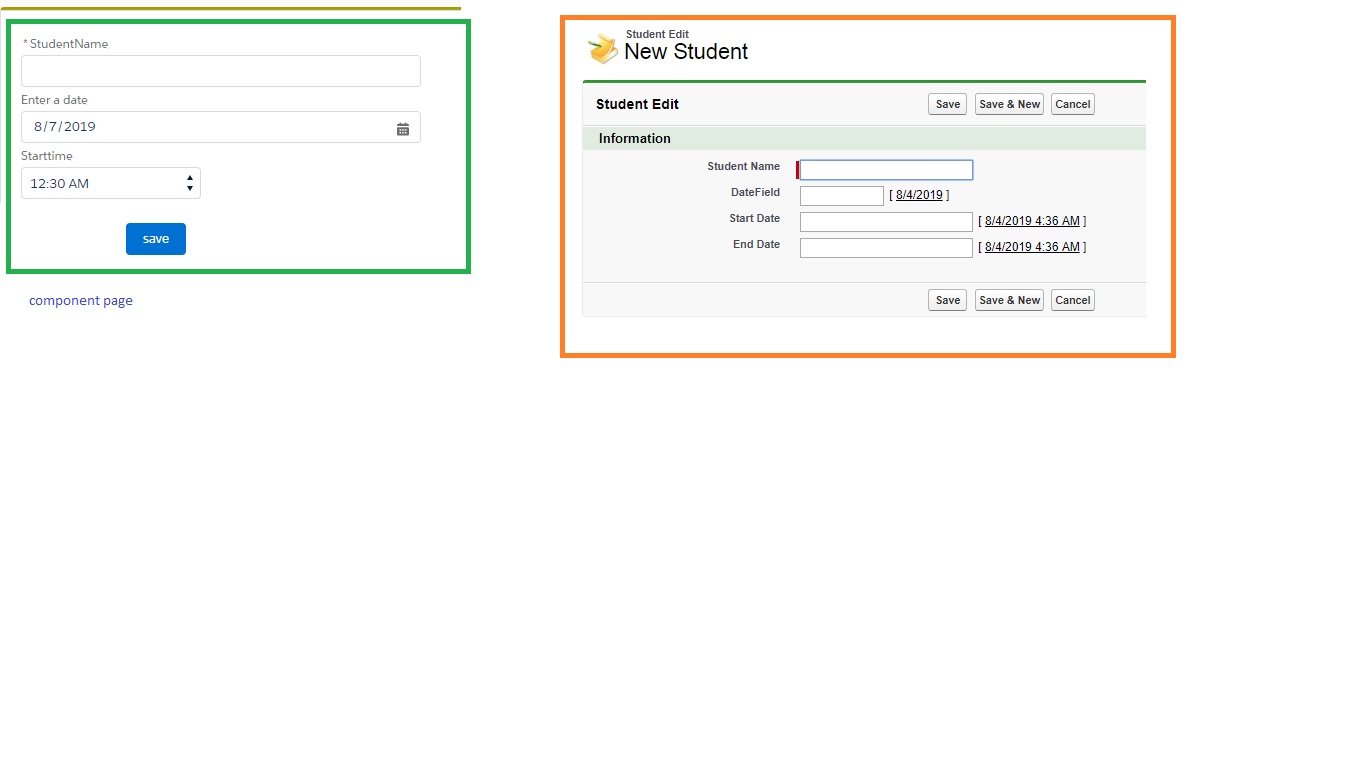Screen dimensions: 1366x768
Task: Click the Information section header
Action: [864, 138]
